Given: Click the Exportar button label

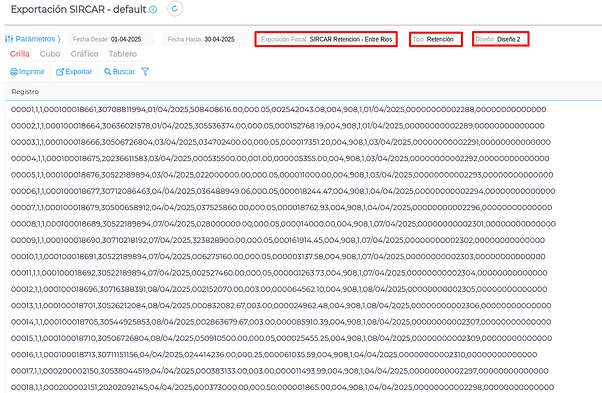Looking at the screenshot, I should tap(79, 72).
